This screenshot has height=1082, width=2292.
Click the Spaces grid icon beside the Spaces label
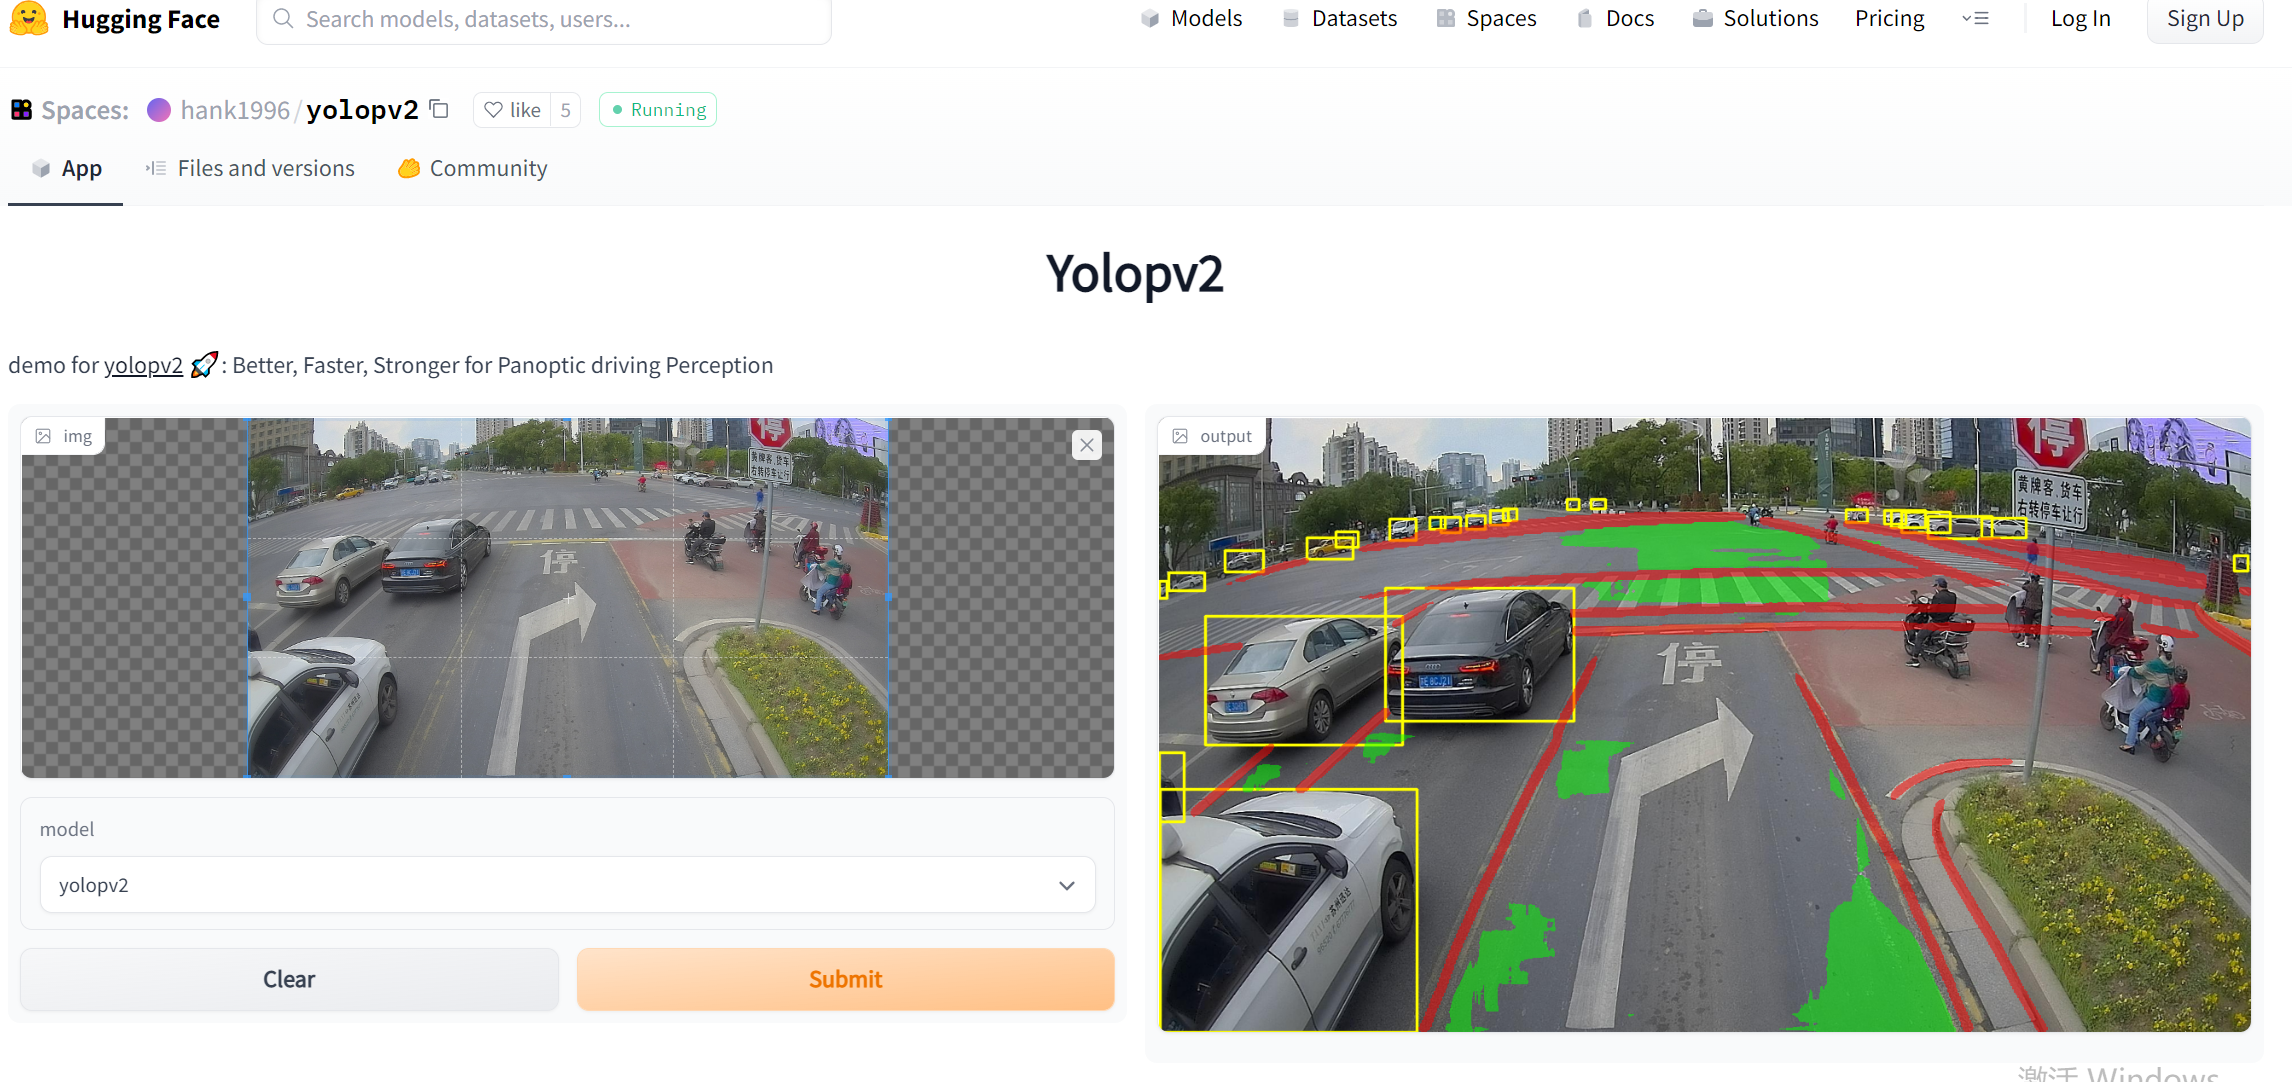click(22, 110)
